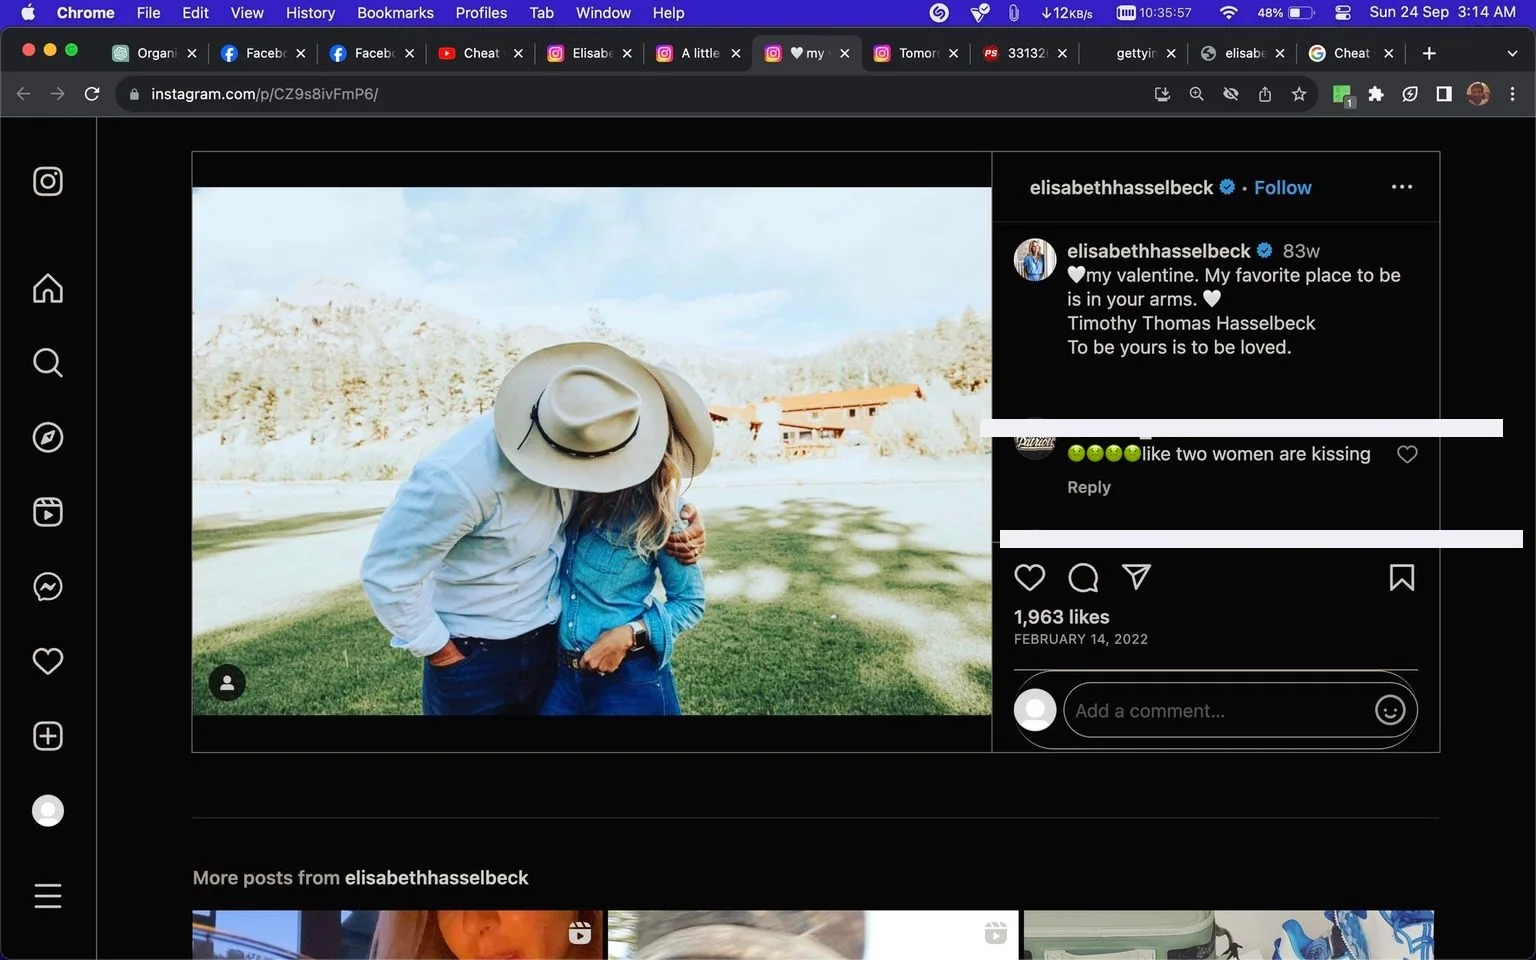This screenshot has width=1536, height=960.
Task: Click caption author avatar
Action: (x=1035, y=260)
